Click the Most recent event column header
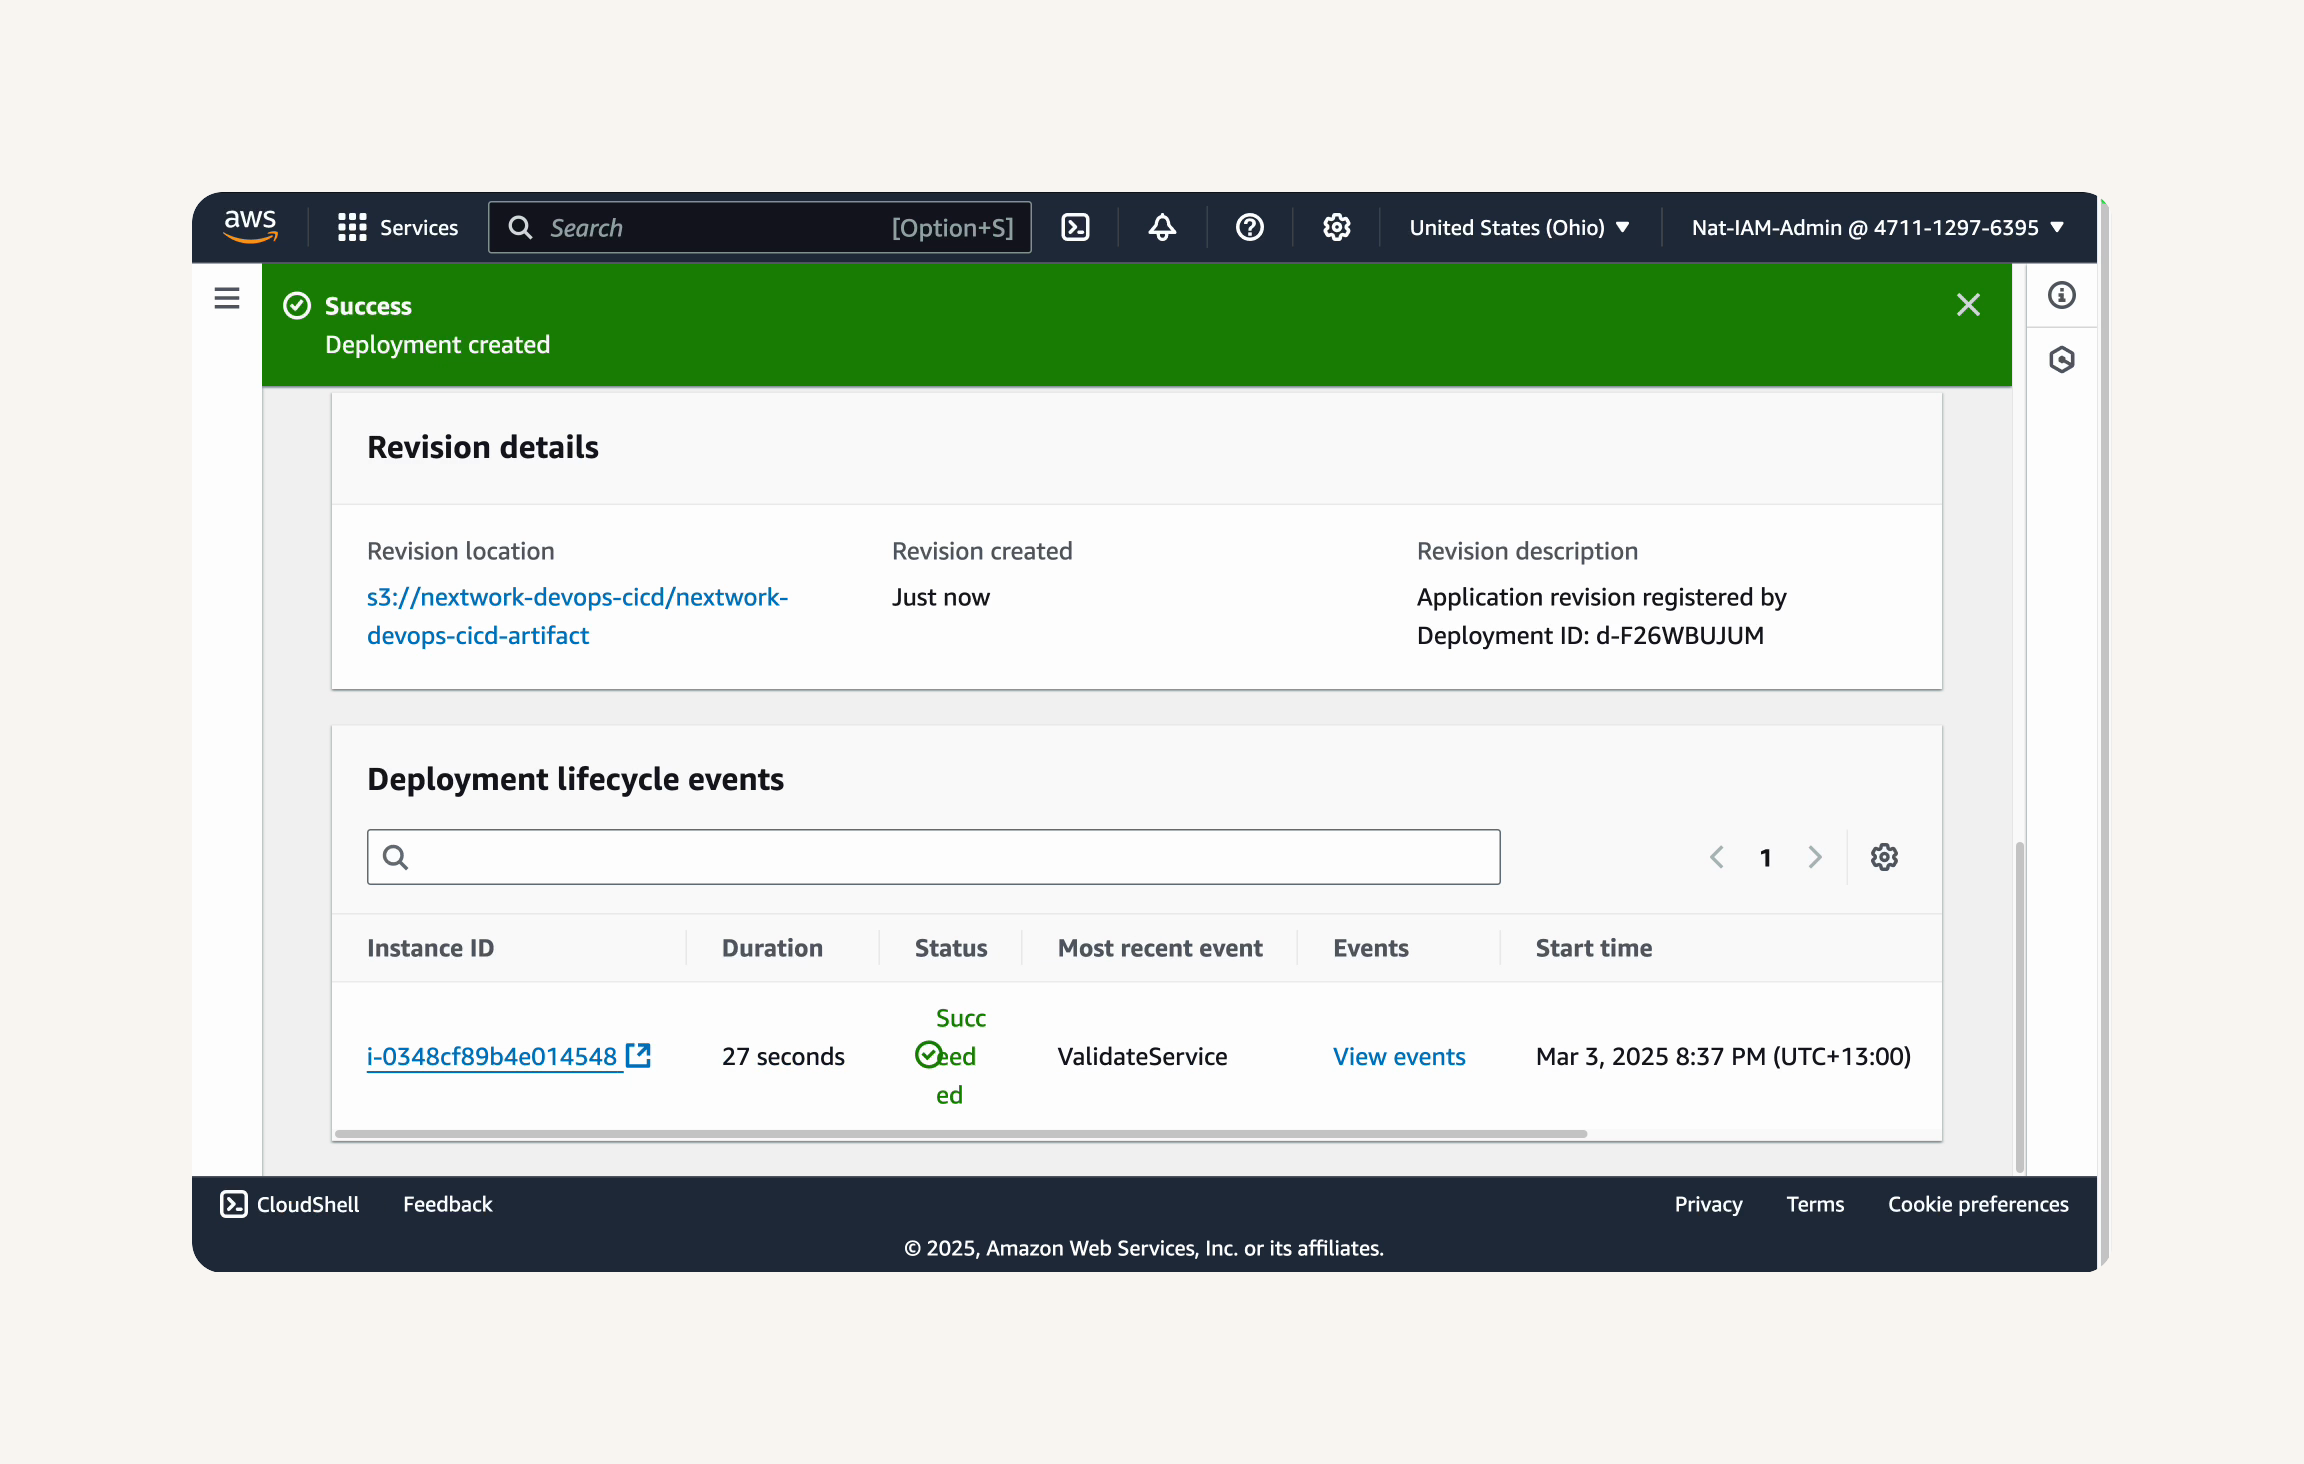The width and height of the screenshot is (2304, 1464). tap(1160, 948)
